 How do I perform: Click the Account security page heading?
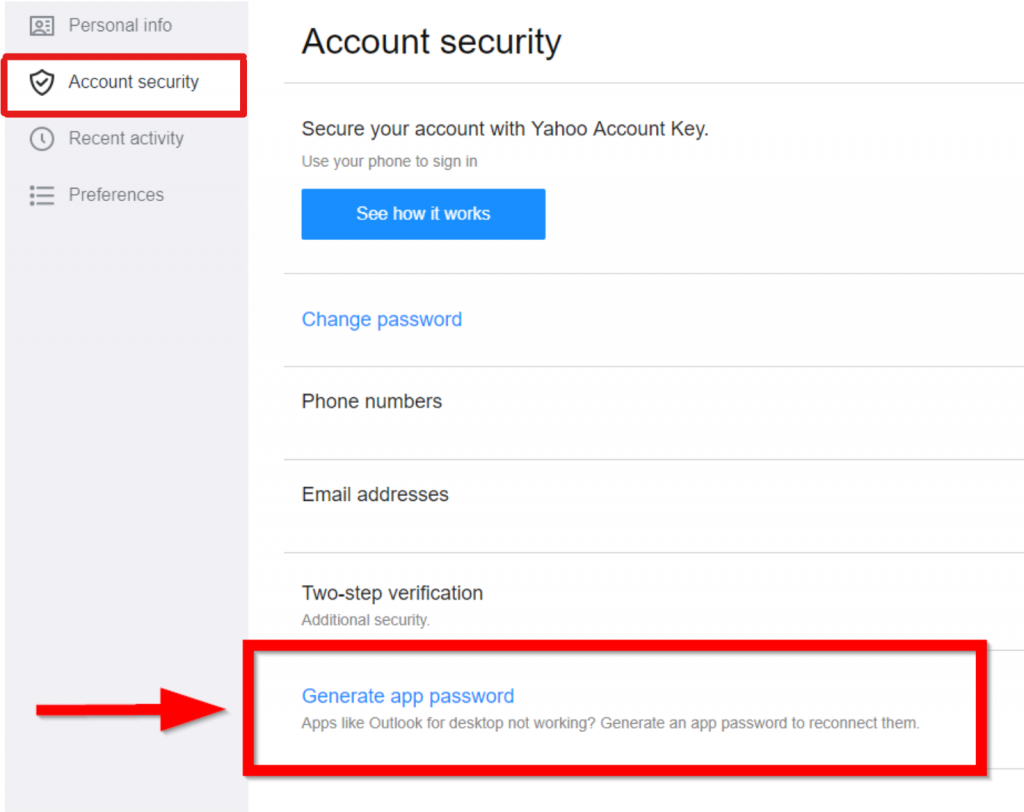point(431,42)
